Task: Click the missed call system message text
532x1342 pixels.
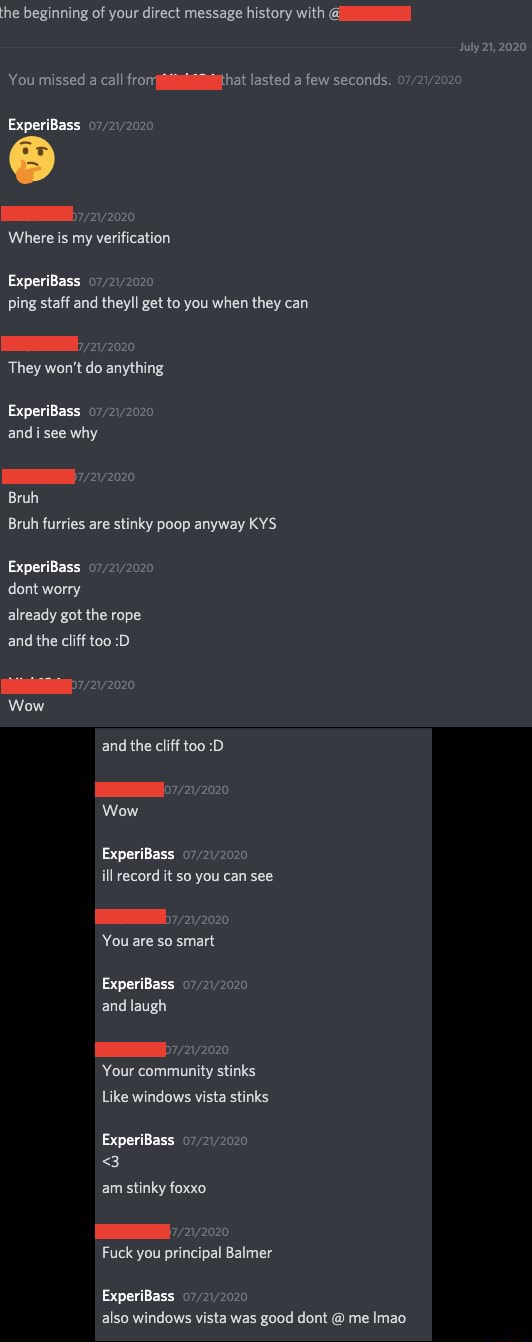Action: (200, 80)
